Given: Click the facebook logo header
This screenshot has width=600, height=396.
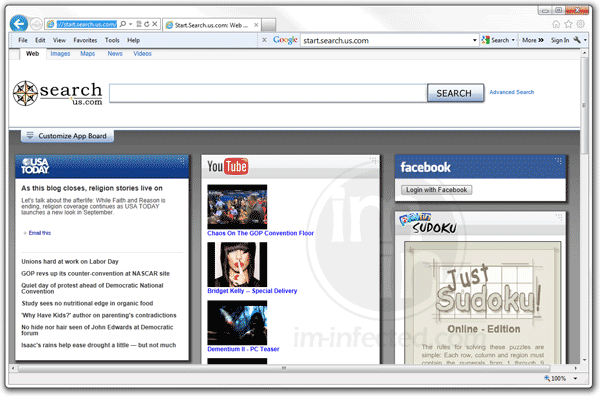Looking at the screenshot, I should pyautogui.click(x=425, y=167).
